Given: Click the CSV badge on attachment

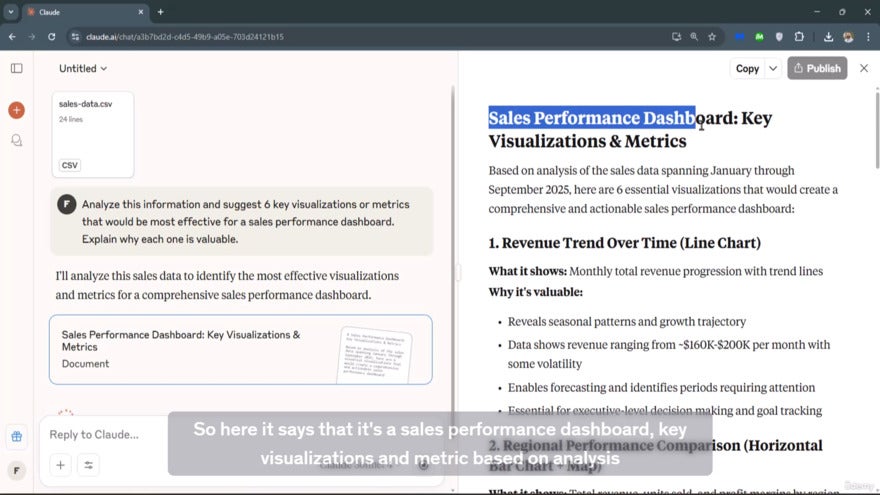Looking at the screenshot, I should 70,165.
